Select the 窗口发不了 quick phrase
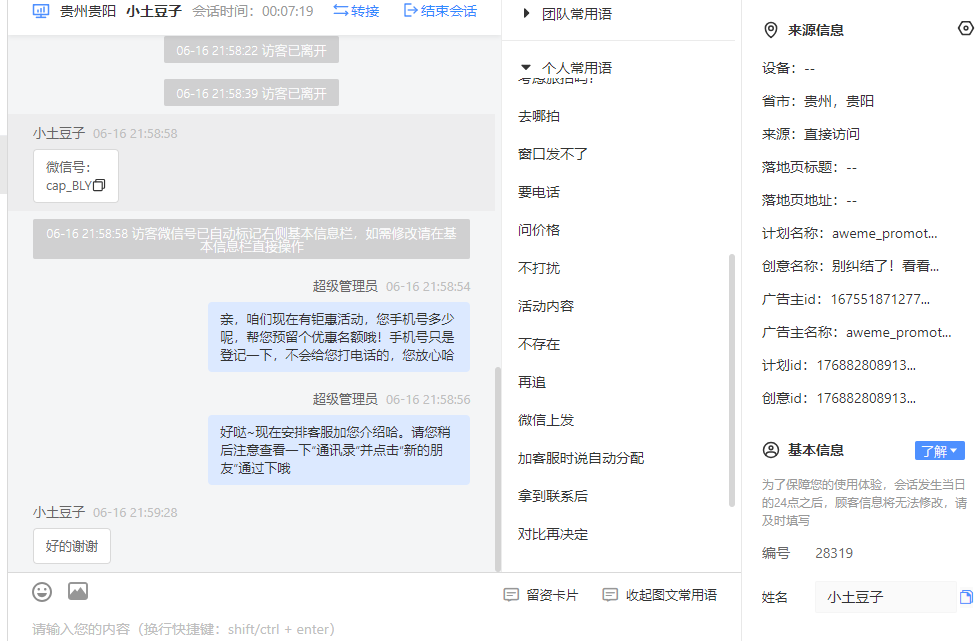Image resolution: width=980 pixels, height=641 pixels. [552, 154]
